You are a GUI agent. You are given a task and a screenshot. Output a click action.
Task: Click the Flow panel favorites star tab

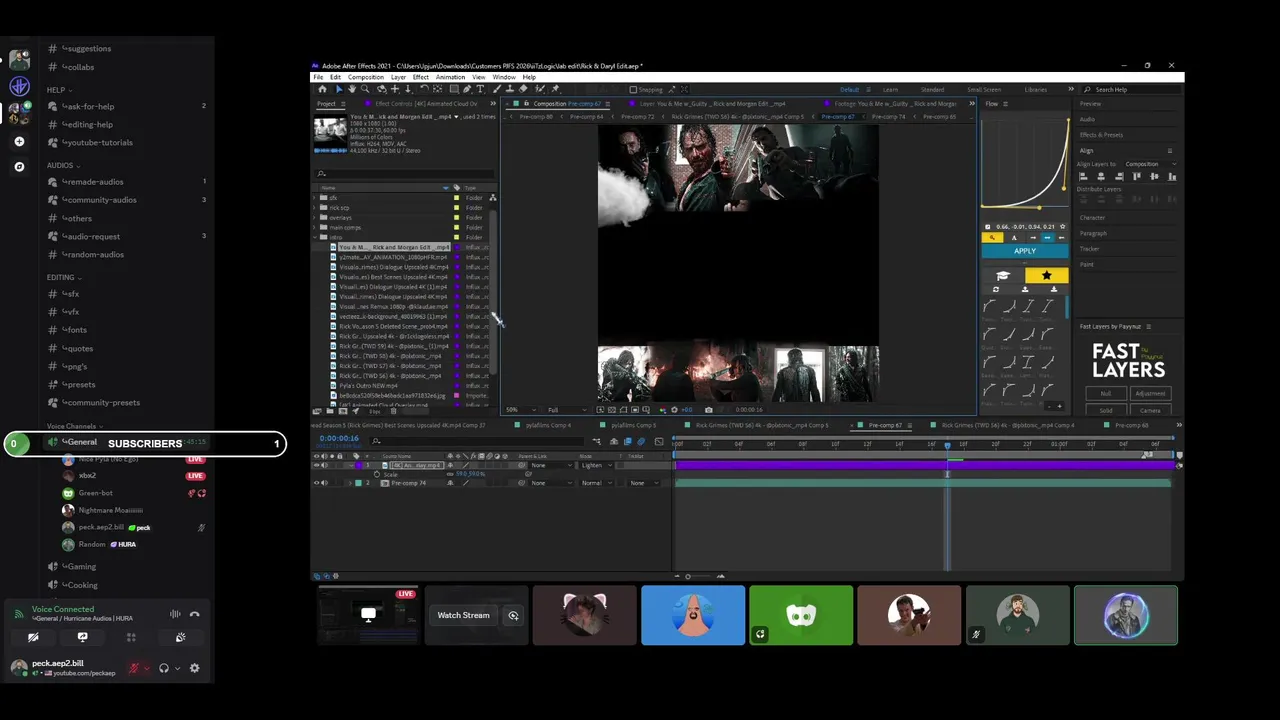point(1047,275)
